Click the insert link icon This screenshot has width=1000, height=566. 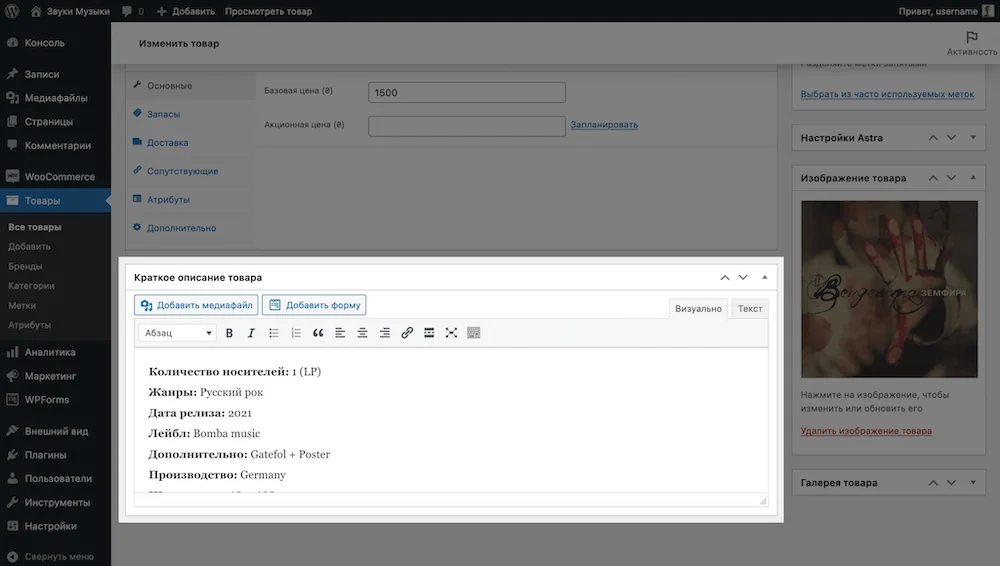click(x=407, y=332)
